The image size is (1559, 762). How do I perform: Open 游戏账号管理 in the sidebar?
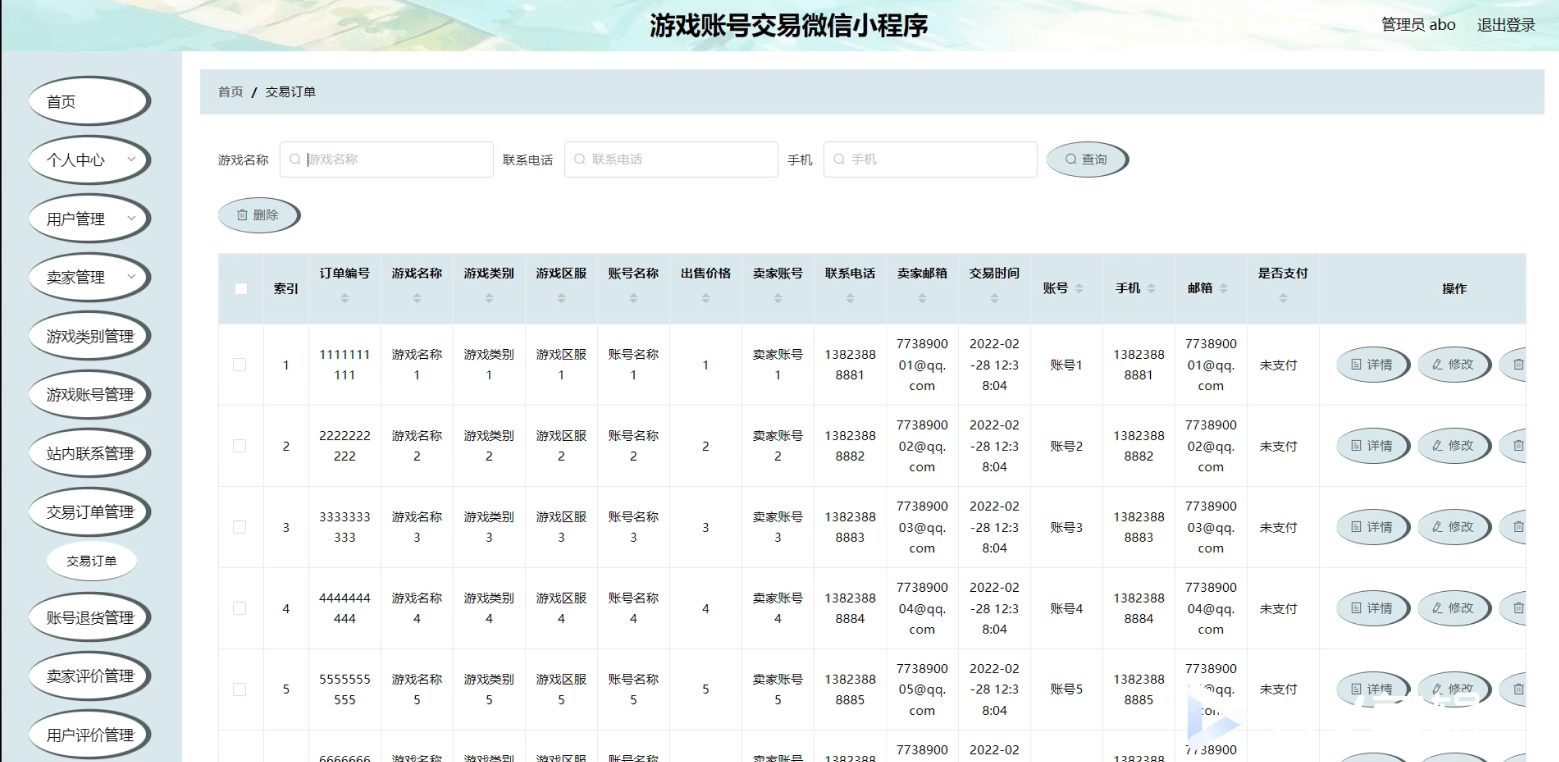[90, 395]
